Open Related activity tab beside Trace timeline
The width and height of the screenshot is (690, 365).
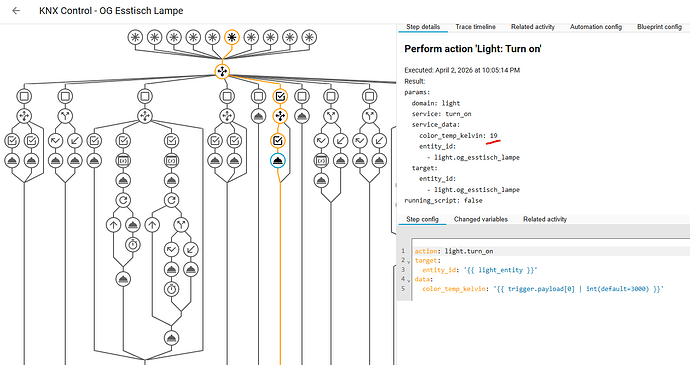(x=532, y=27)
